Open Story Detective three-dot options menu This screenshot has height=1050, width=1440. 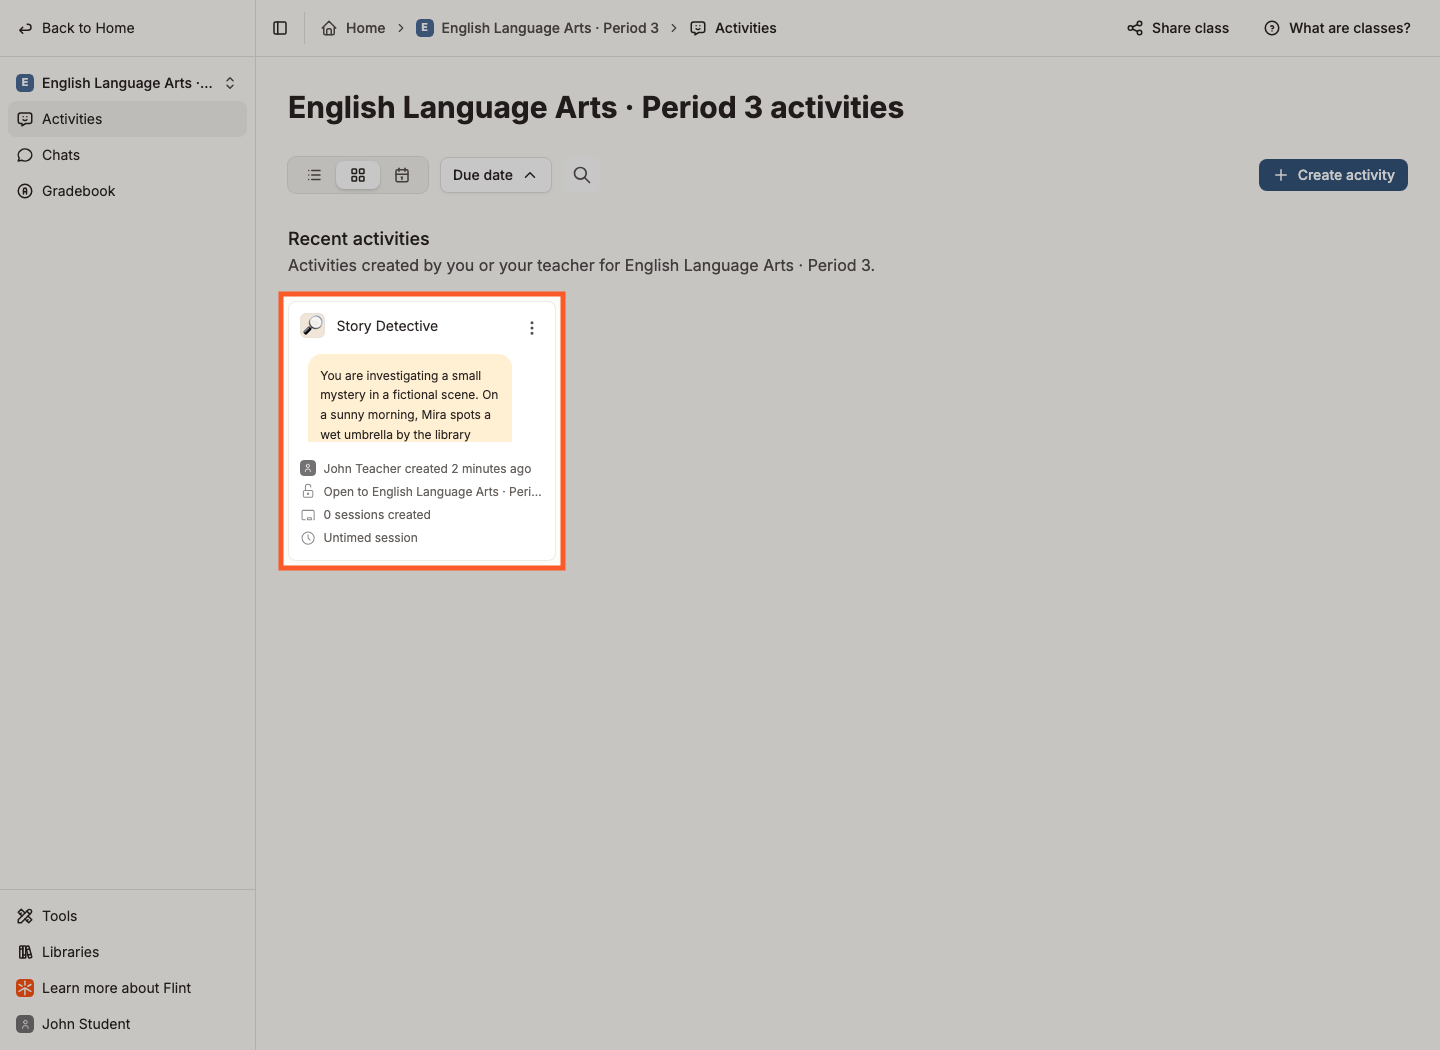pos(532,328)
